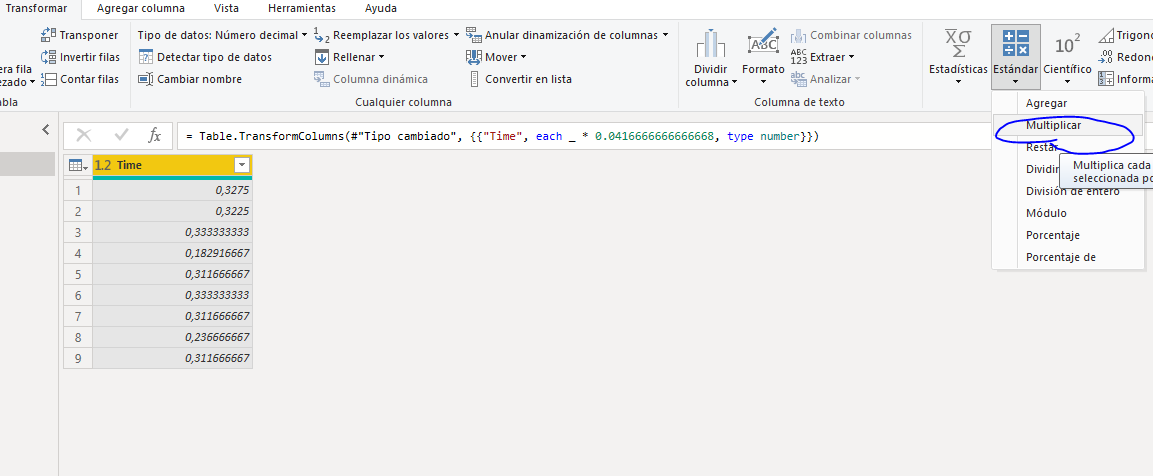Click Anular dinamización de columnas icon

(473, 35)
